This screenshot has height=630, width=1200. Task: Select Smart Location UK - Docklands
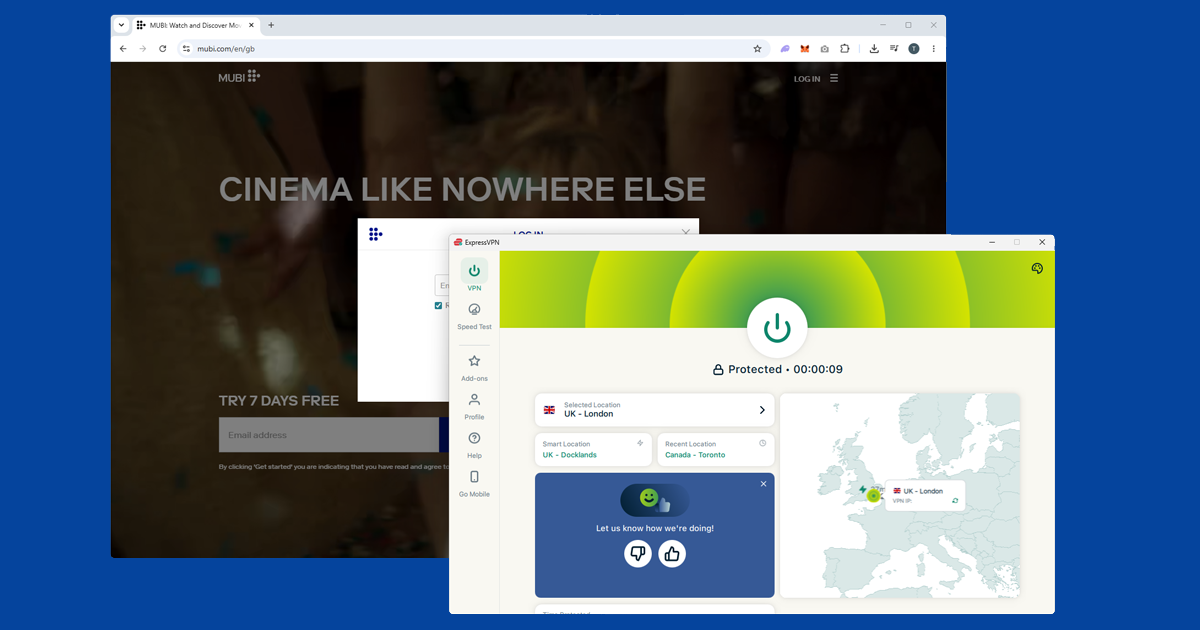(593, 449)
